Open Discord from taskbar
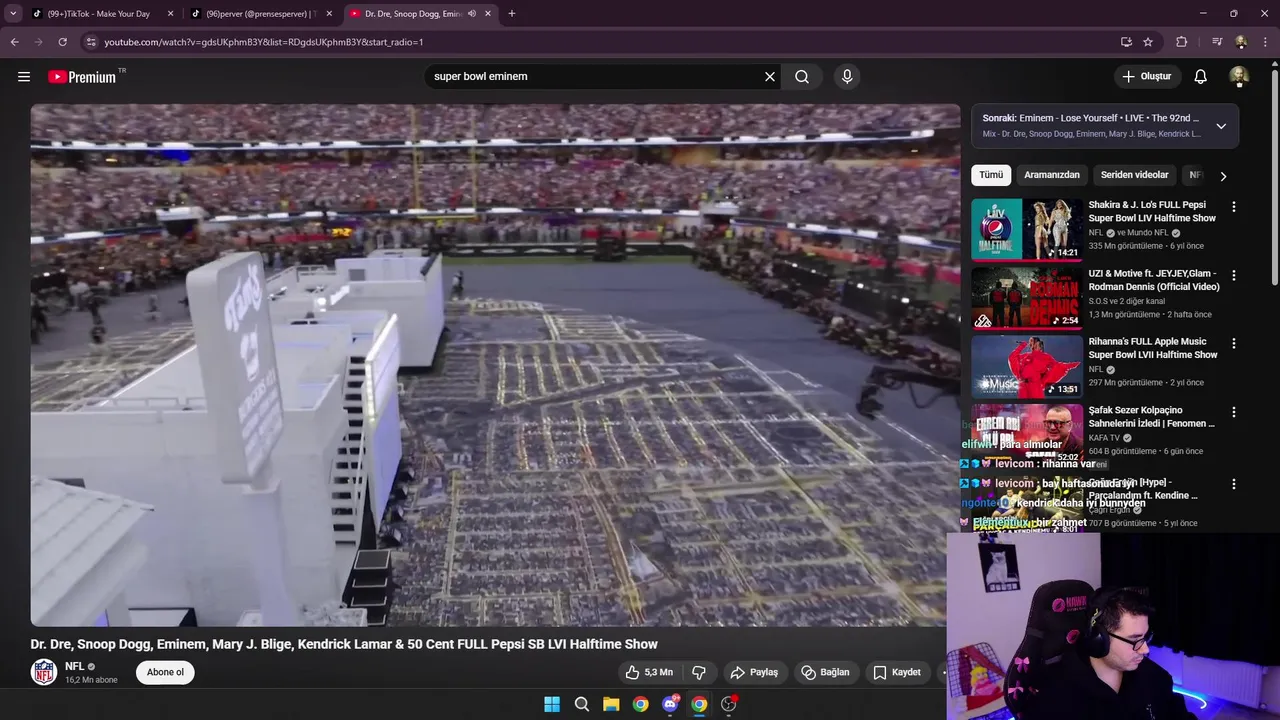Image resolution: width=1280 pixels, height=720 pixels. coord(670,704)
